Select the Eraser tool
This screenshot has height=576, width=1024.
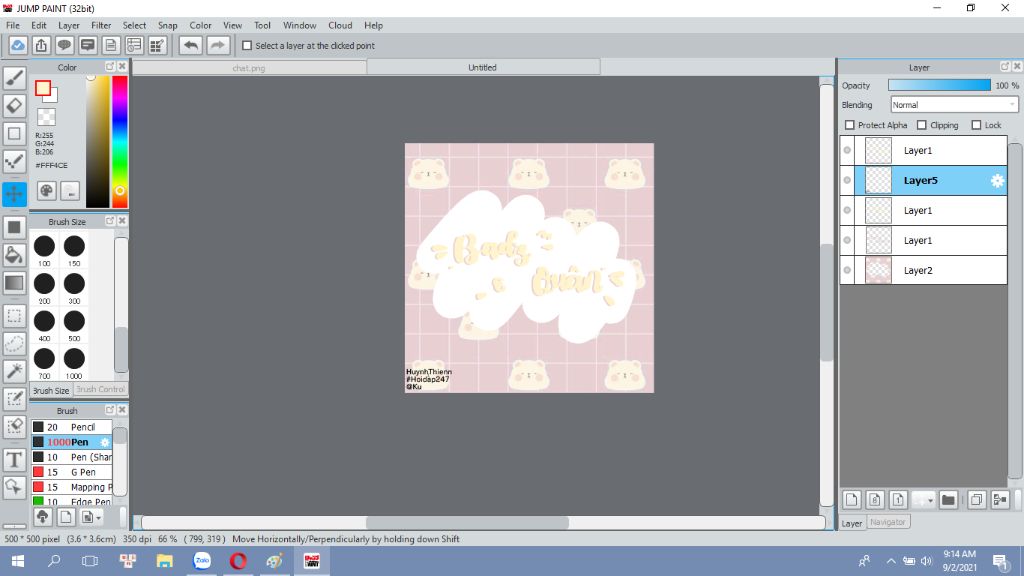pyautogui.click(x=14, y=106)
